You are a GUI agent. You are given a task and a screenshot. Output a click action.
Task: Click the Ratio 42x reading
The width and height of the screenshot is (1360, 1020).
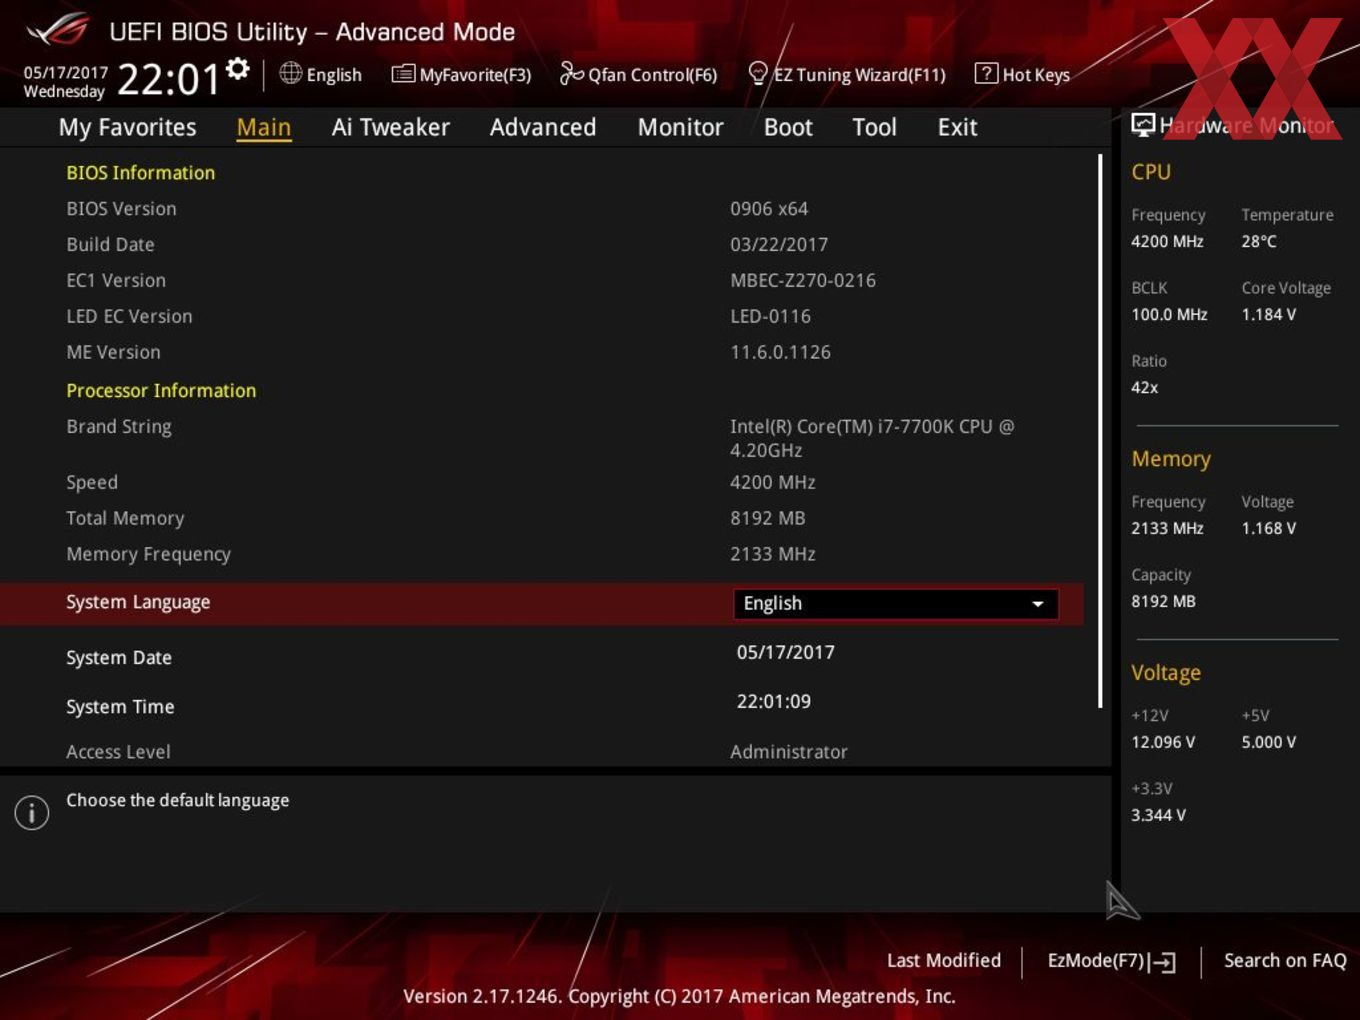pos(1145,387)
